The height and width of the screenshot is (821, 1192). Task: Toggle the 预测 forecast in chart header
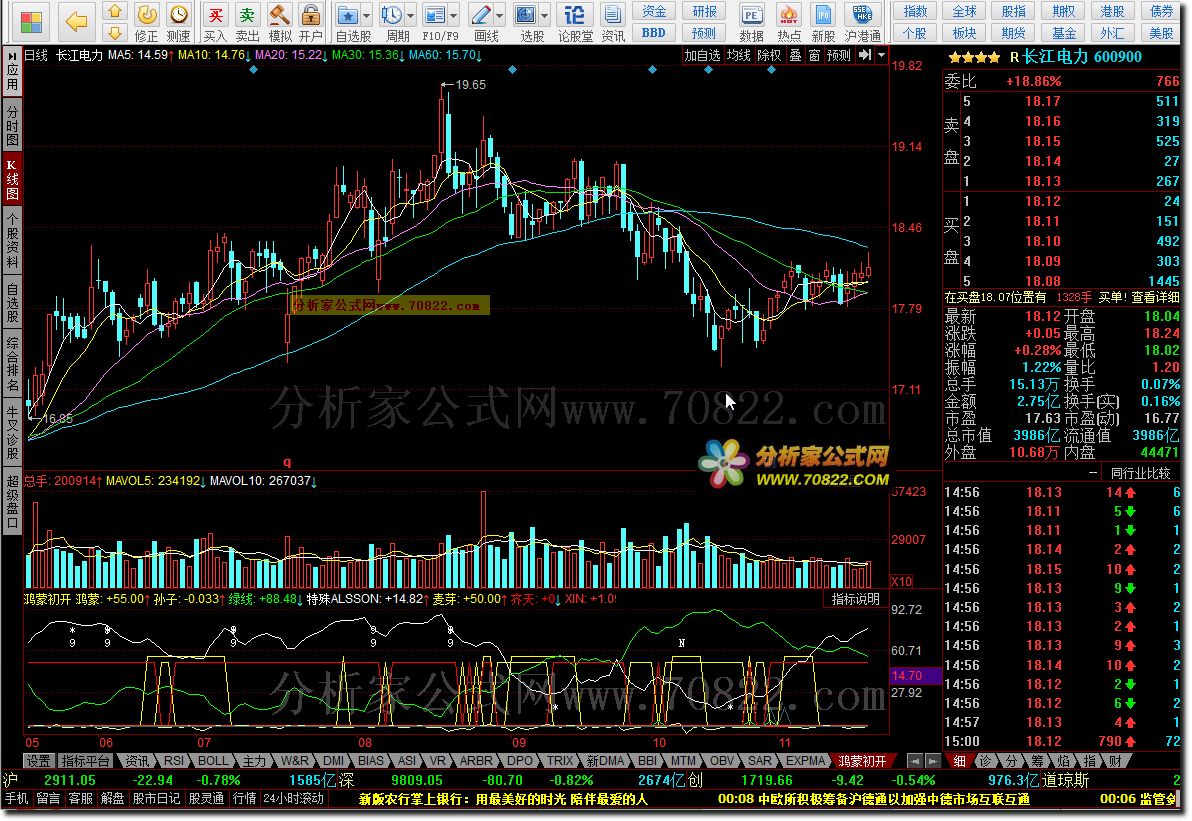tap(839, 55)
